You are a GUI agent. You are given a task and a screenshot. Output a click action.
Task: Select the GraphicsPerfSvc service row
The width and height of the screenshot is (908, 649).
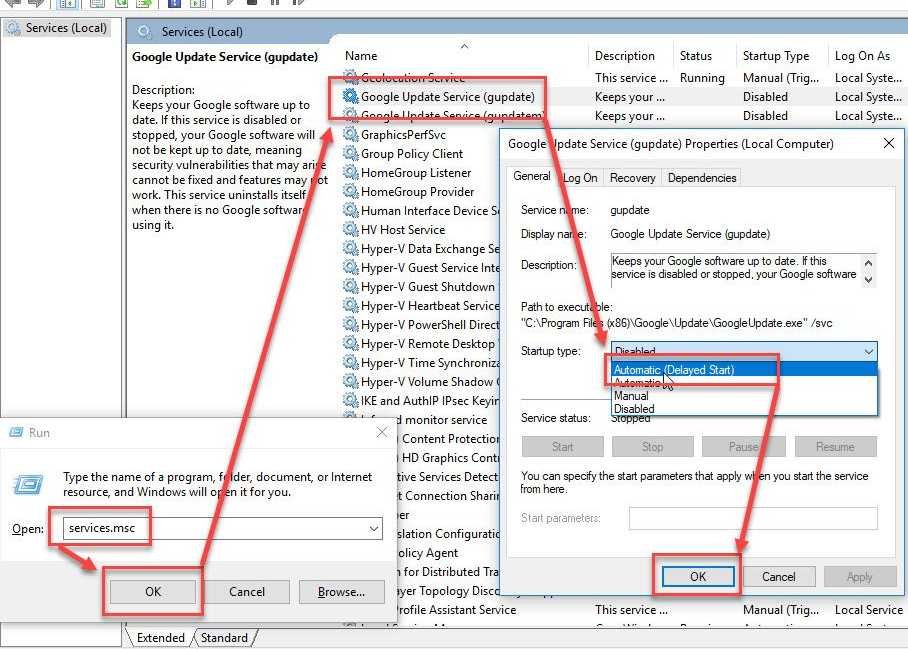[403, 134]
